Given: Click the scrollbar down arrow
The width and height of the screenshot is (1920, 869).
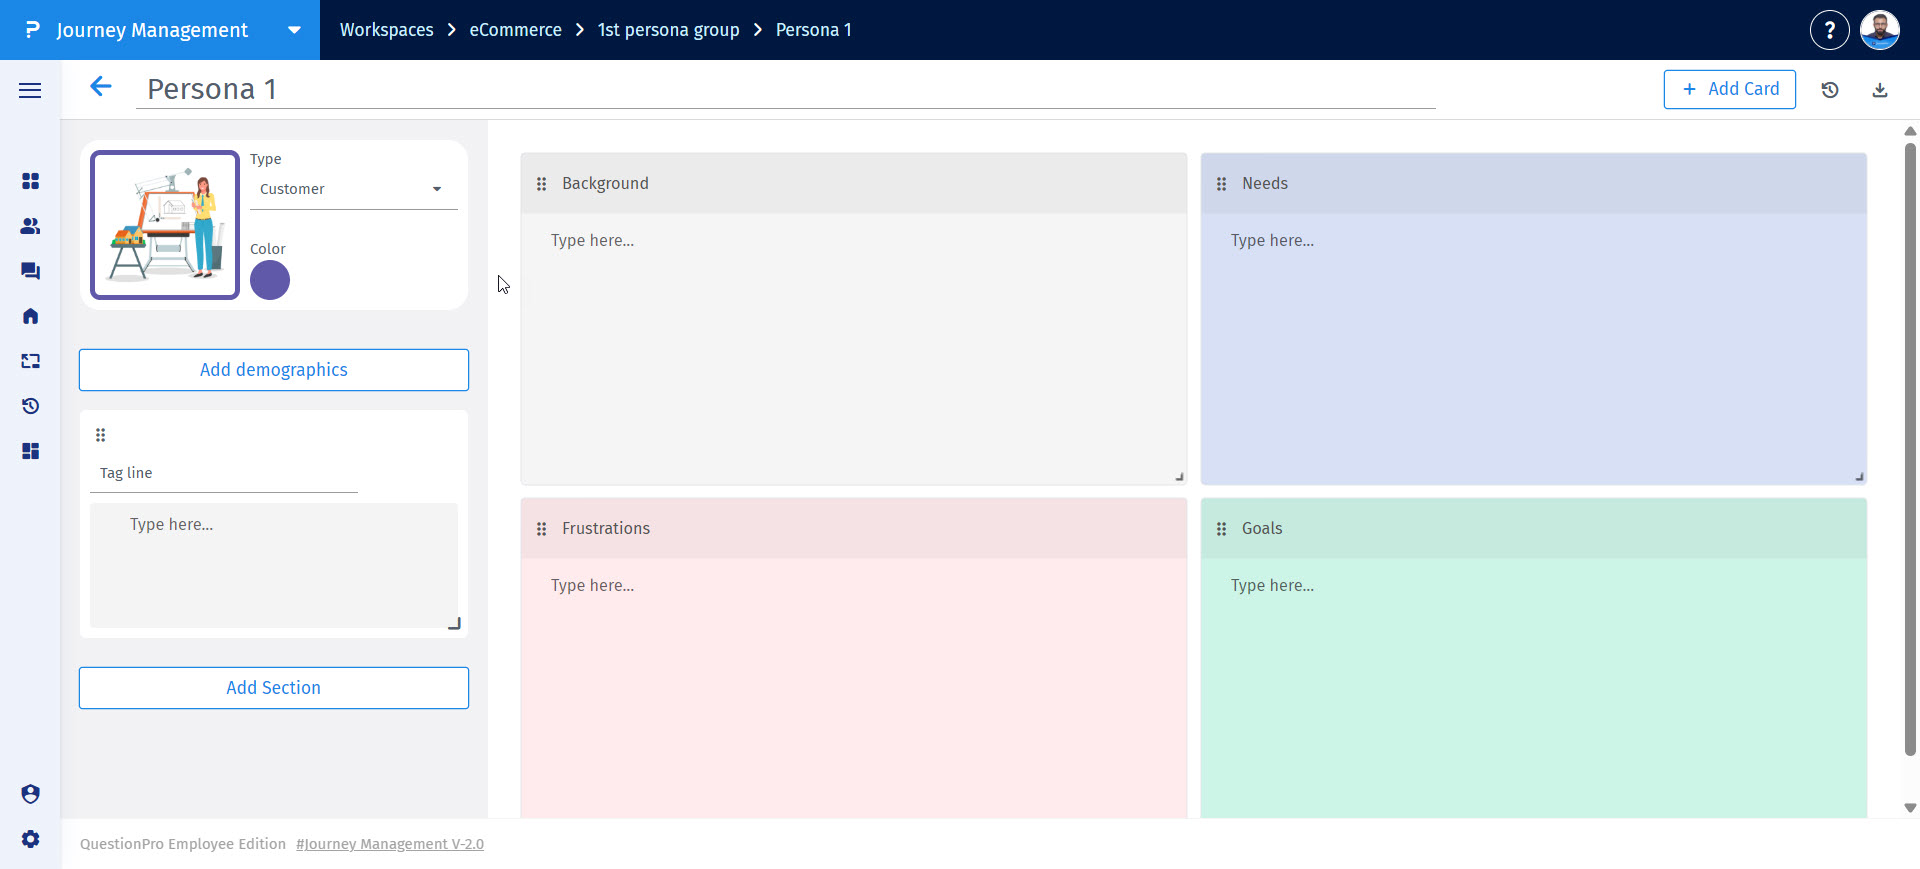Looking at the screenshot, I should click(1910, 808).
